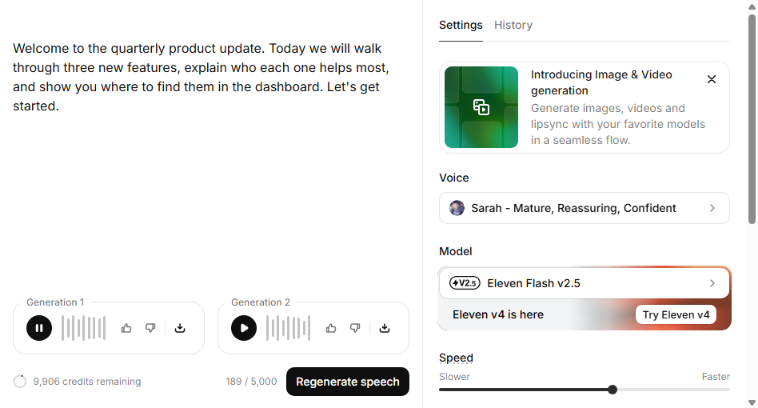Download Generation 1 audio

180,328
